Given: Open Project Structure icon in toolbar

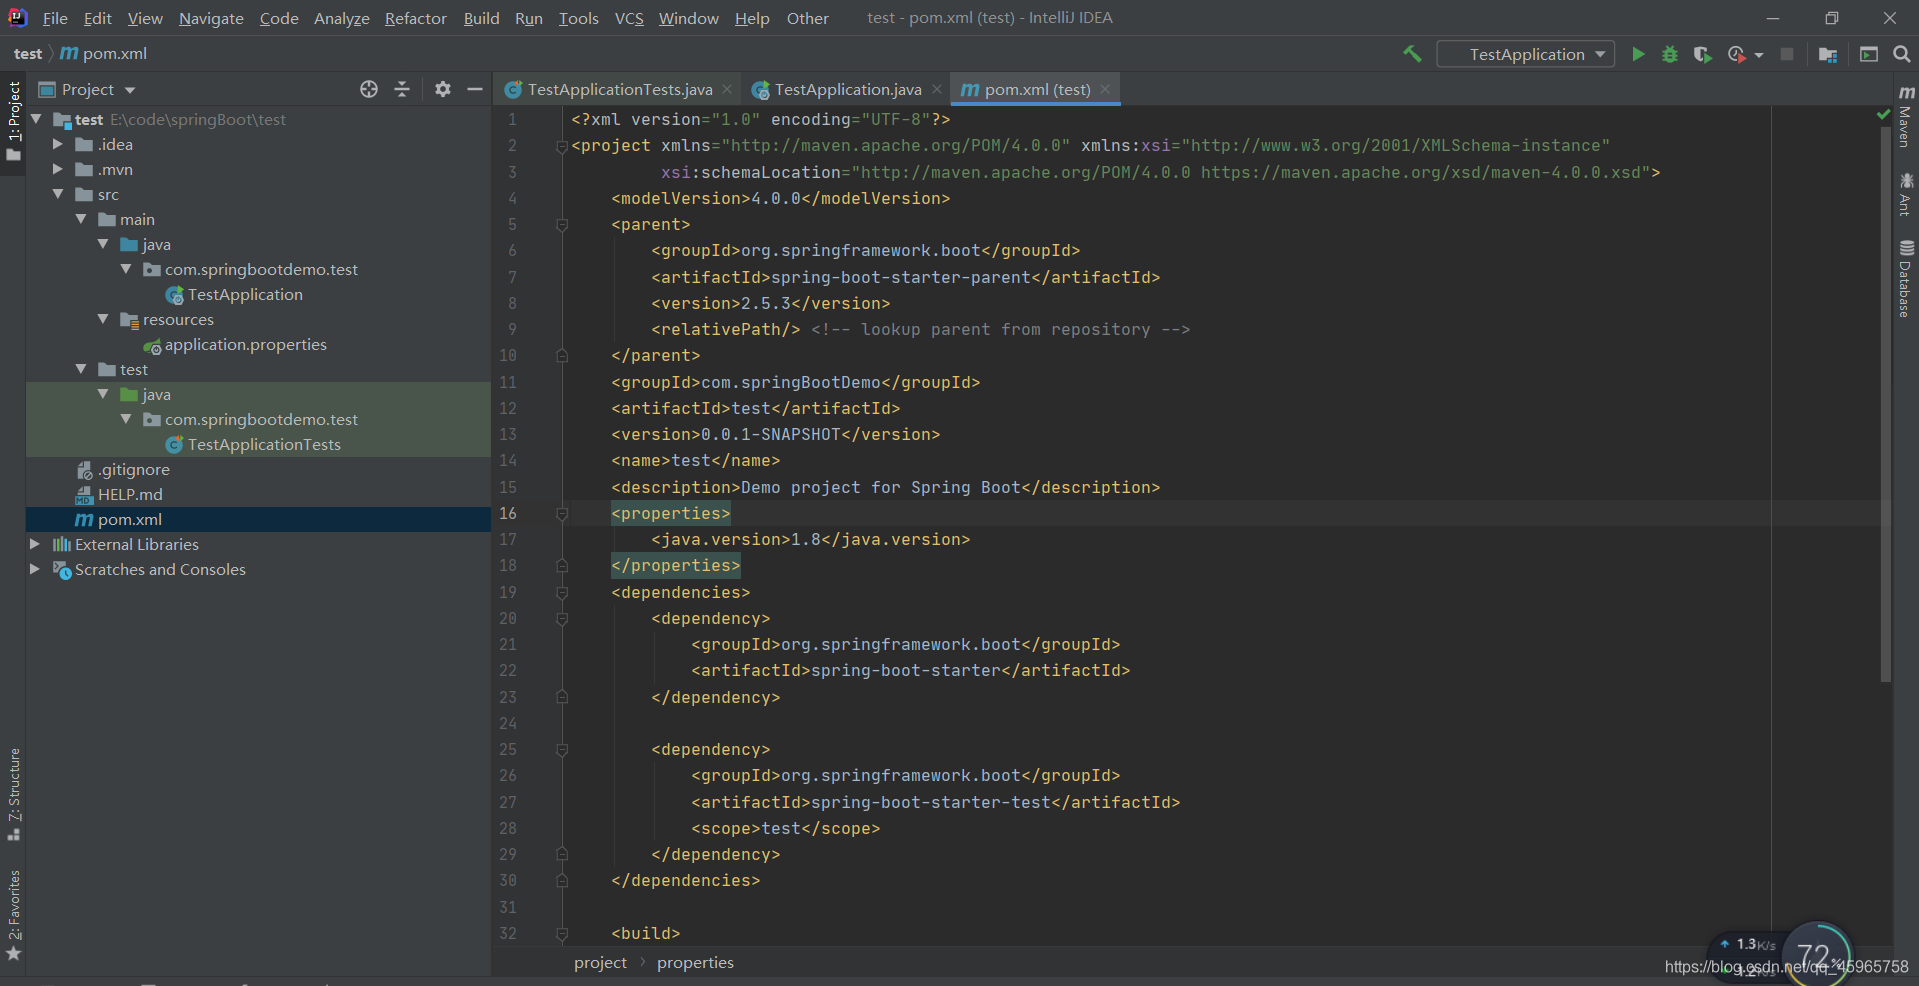Looking at the screenshot, I should point(1828,54).
